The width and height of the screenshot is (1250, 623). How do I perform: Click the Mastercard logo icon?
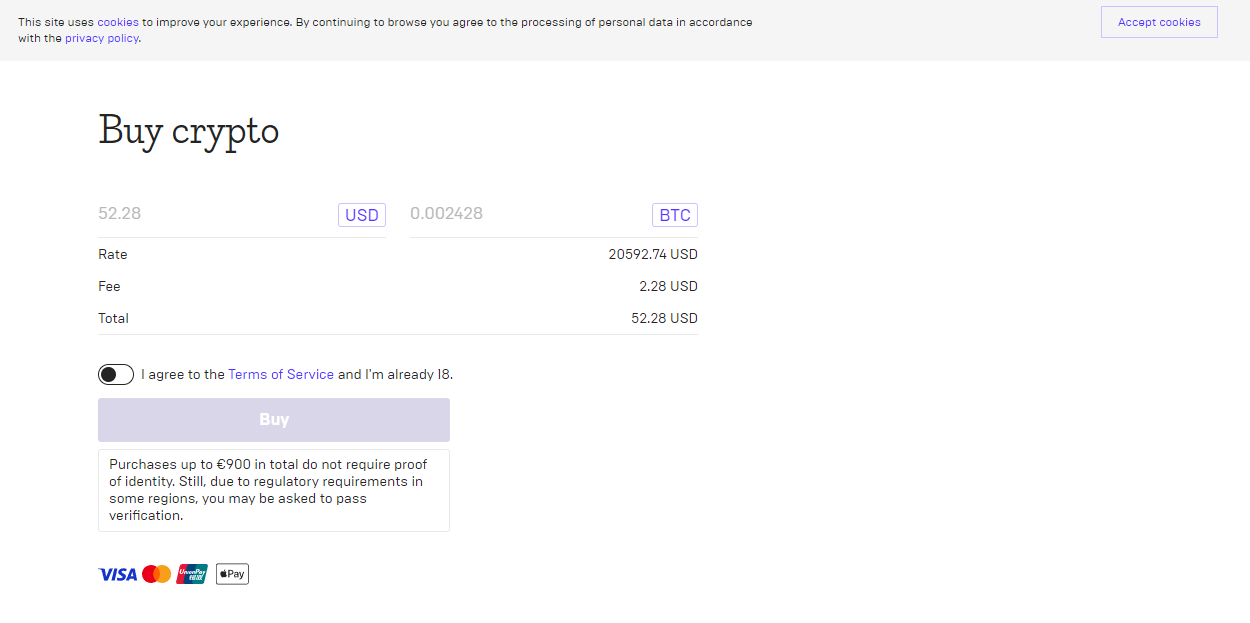click(156, 574)
